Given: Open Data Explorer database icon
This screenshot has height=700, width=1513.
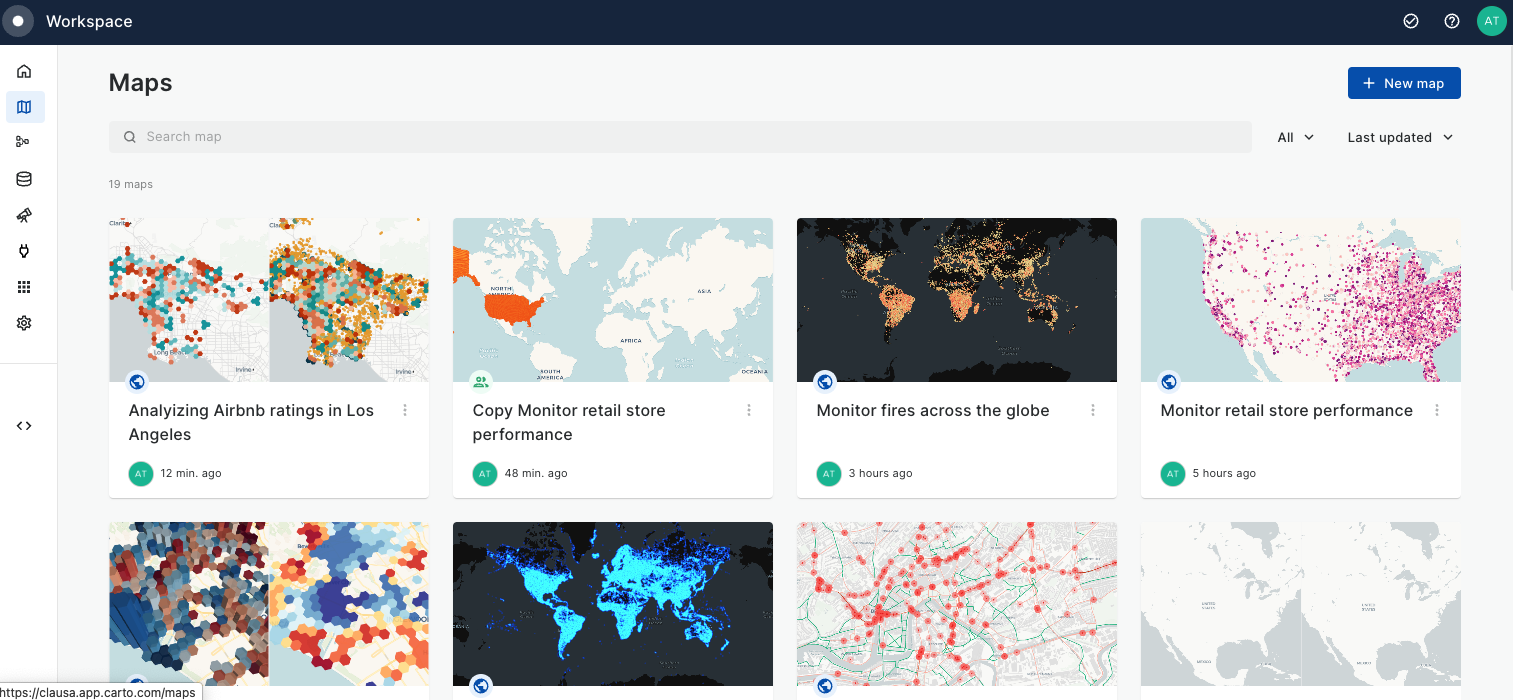Looking at the screenshot, I should [24, 179].
